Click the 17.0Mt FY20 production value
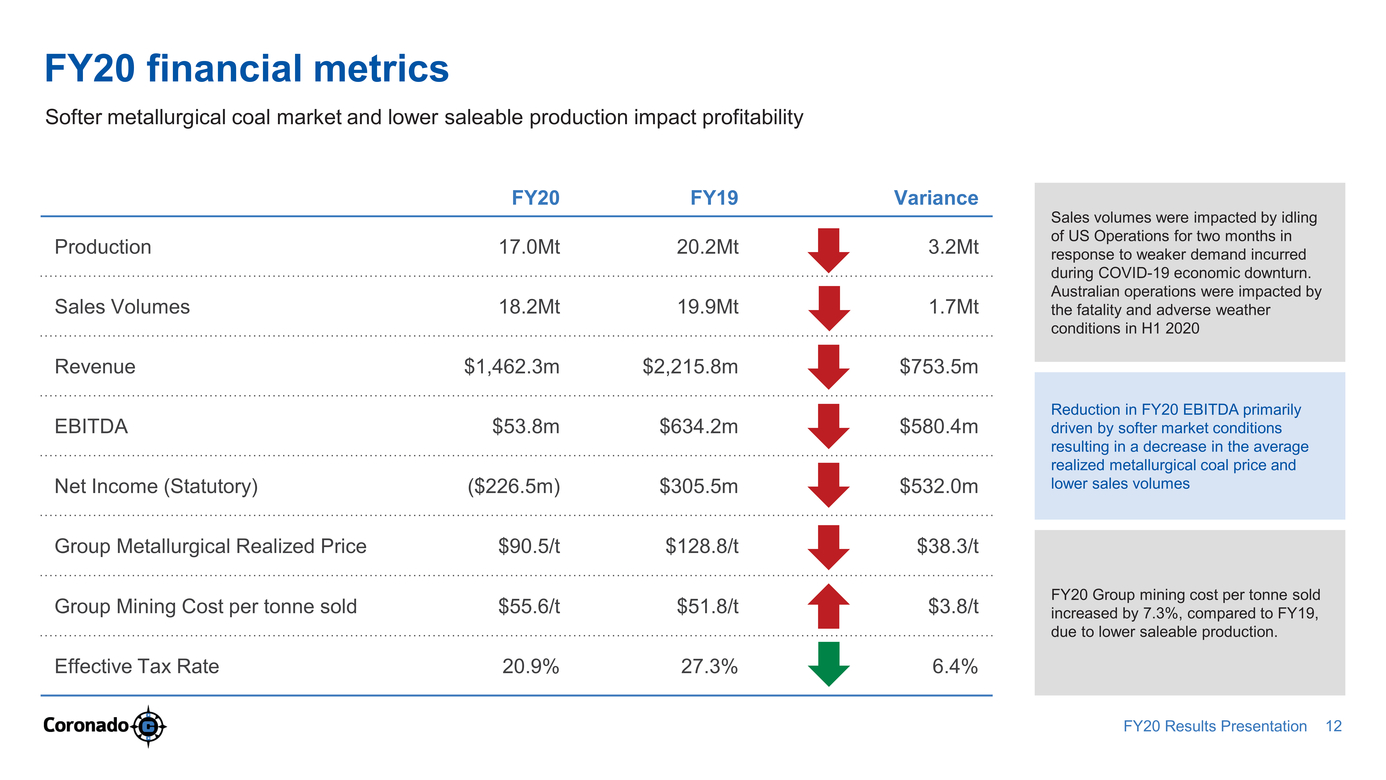The width and height of the screenshot is (1386, 780). [x=529, y=247]
